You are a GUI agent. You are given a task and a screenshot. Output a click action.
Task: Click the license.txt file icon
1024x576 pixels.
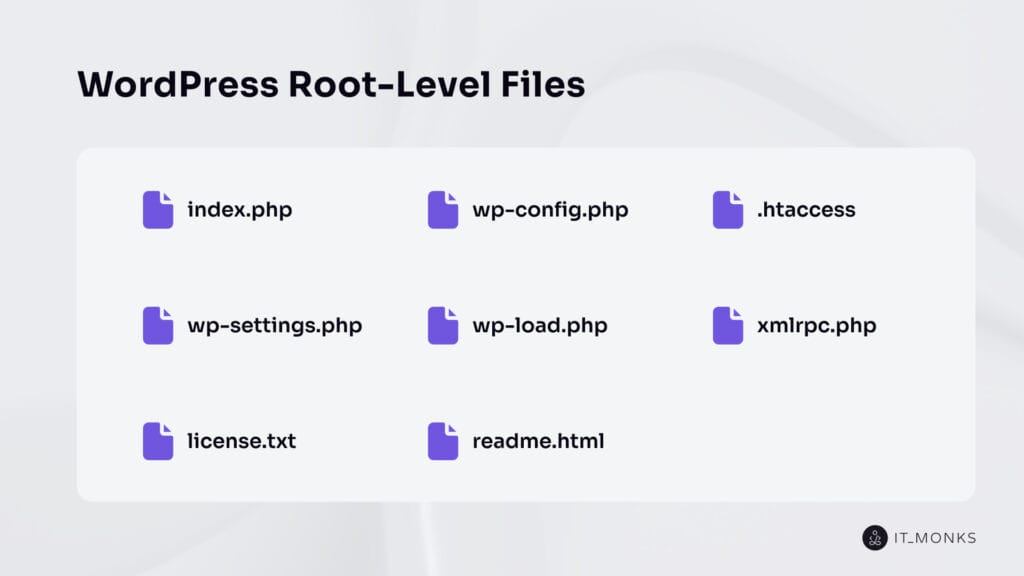click(158, 441)
